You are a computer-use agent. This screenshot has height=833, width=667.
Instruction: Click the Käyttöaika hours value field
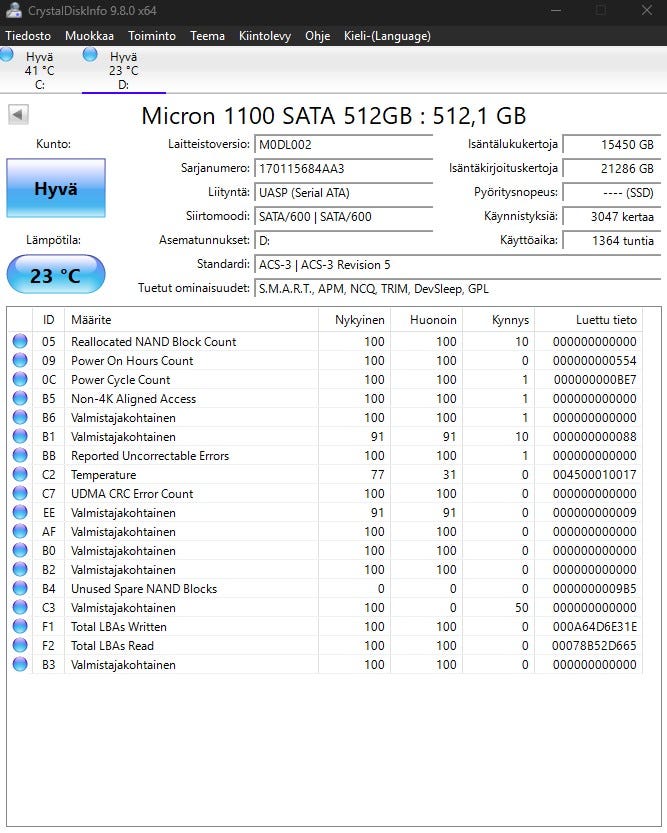[610, 240]
